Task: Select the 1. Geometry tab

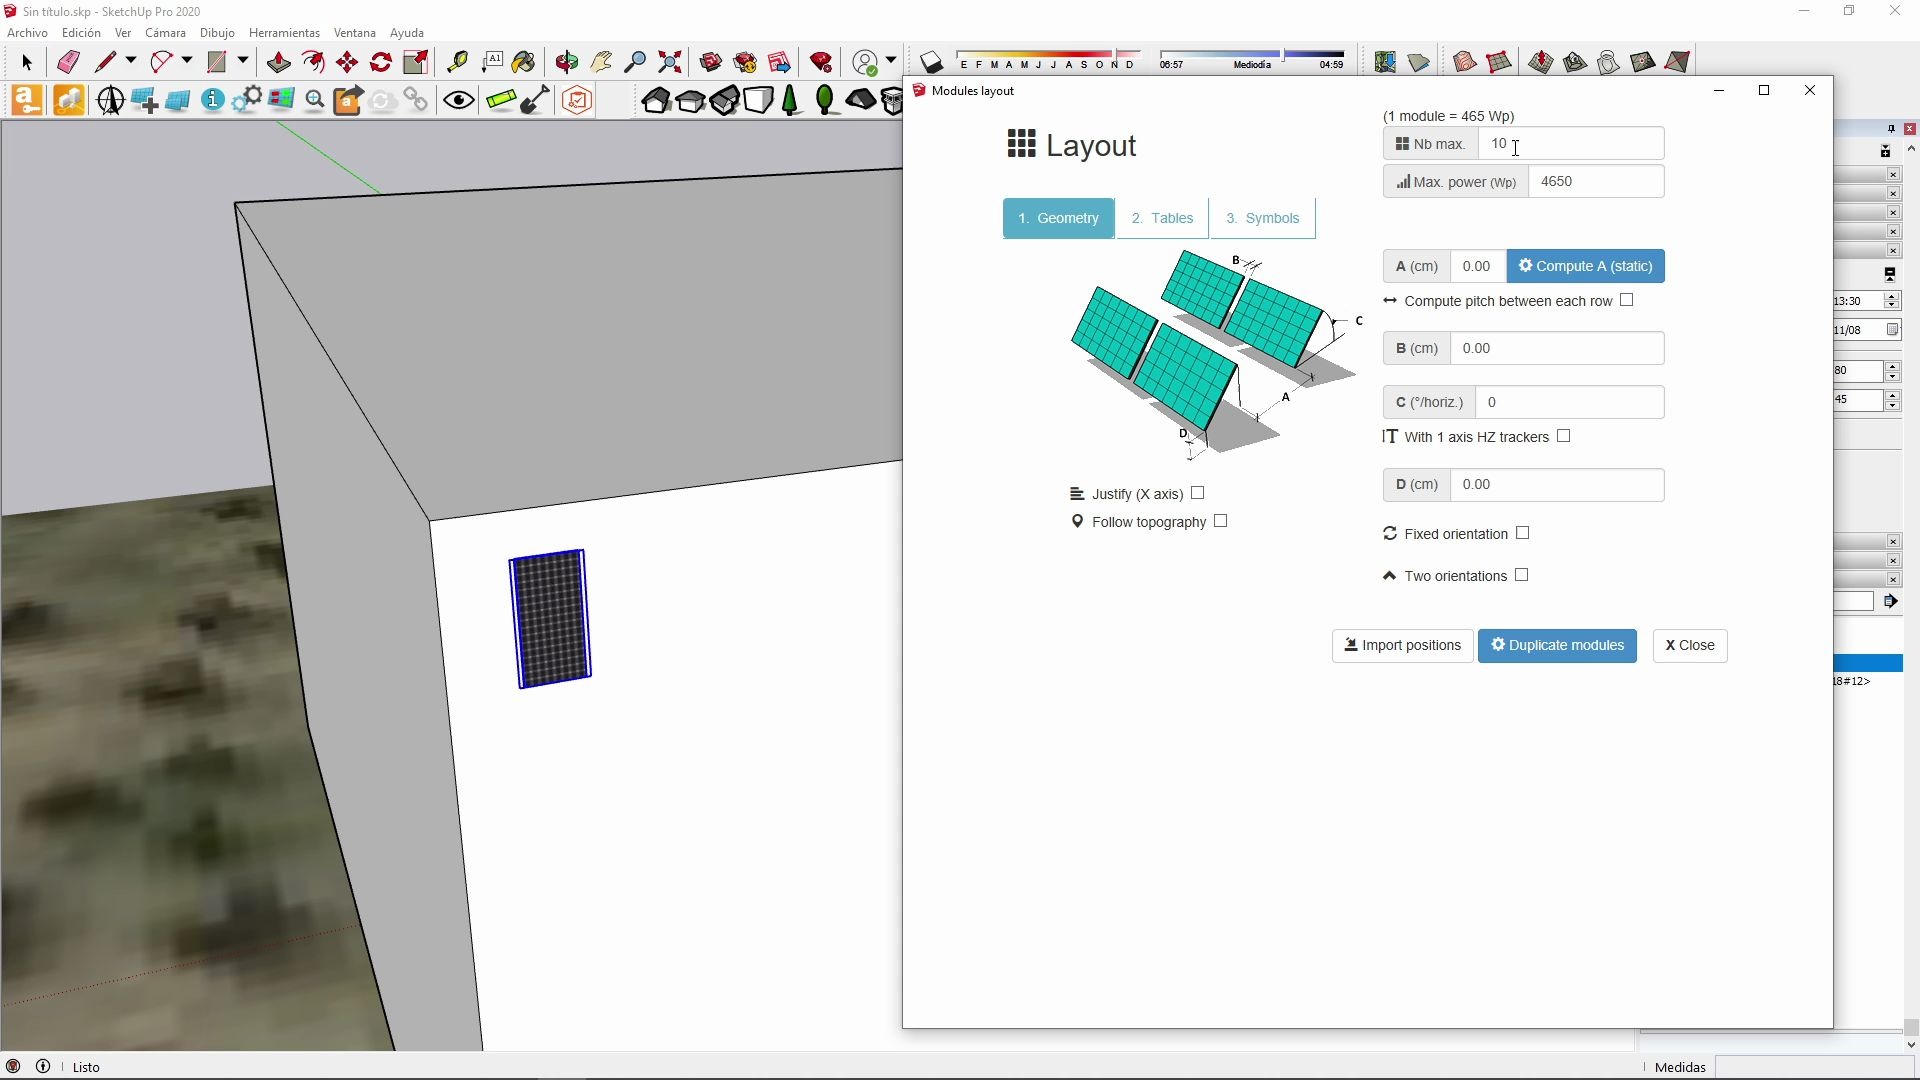Action: pos(1058,218)
